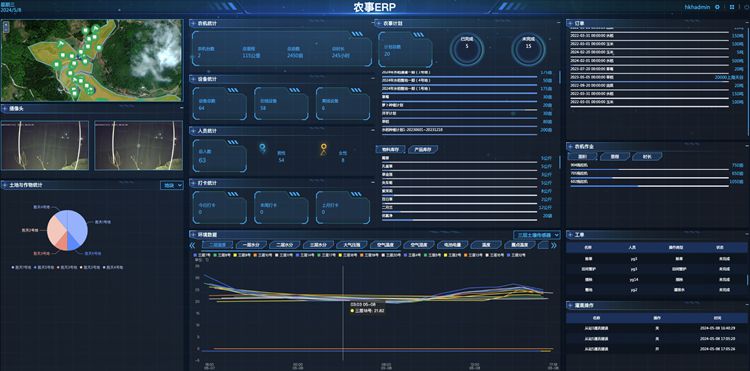Collapse the 订单 orders panel

coord(746,22)
